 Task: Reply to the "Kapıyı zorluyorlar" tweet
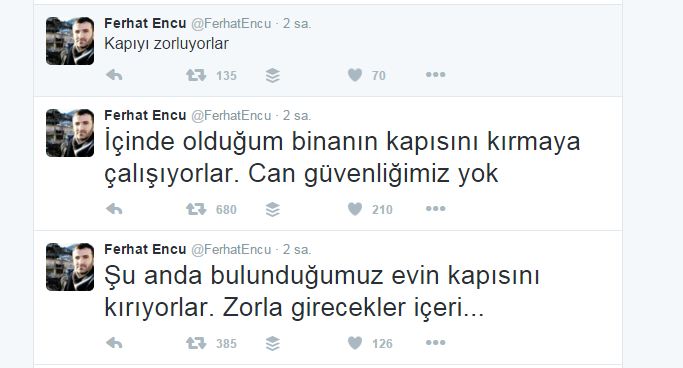click(114, 75)
